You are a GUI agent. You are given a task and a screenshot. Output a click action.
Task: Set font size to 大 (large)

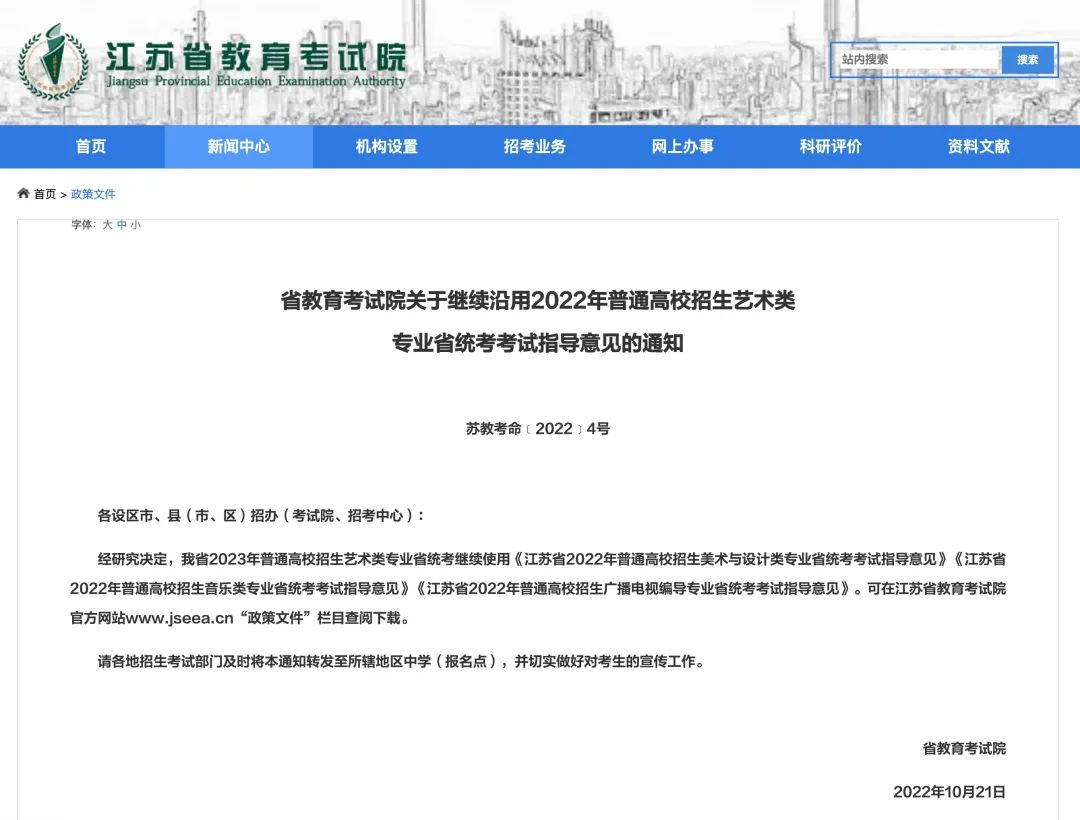tap(107, 225)
